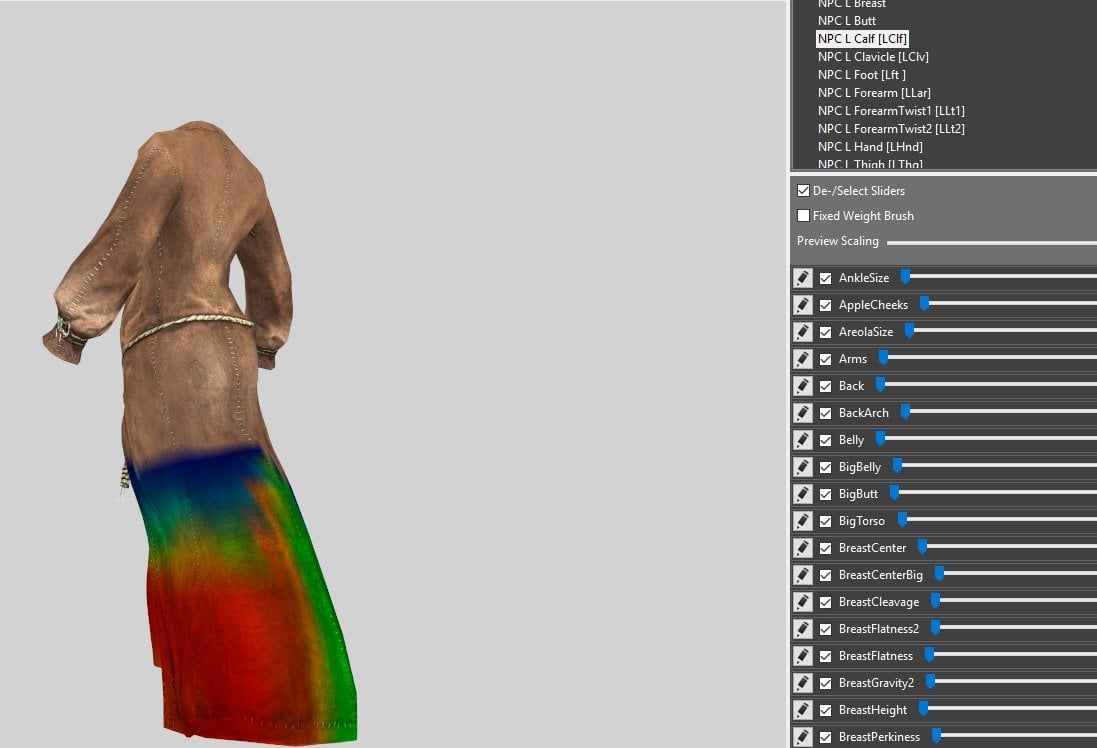The width and height of the screenshot is (1097, 748).
Task: Click the pencil icon for BreastPerkiness
Action: (802, 737)
